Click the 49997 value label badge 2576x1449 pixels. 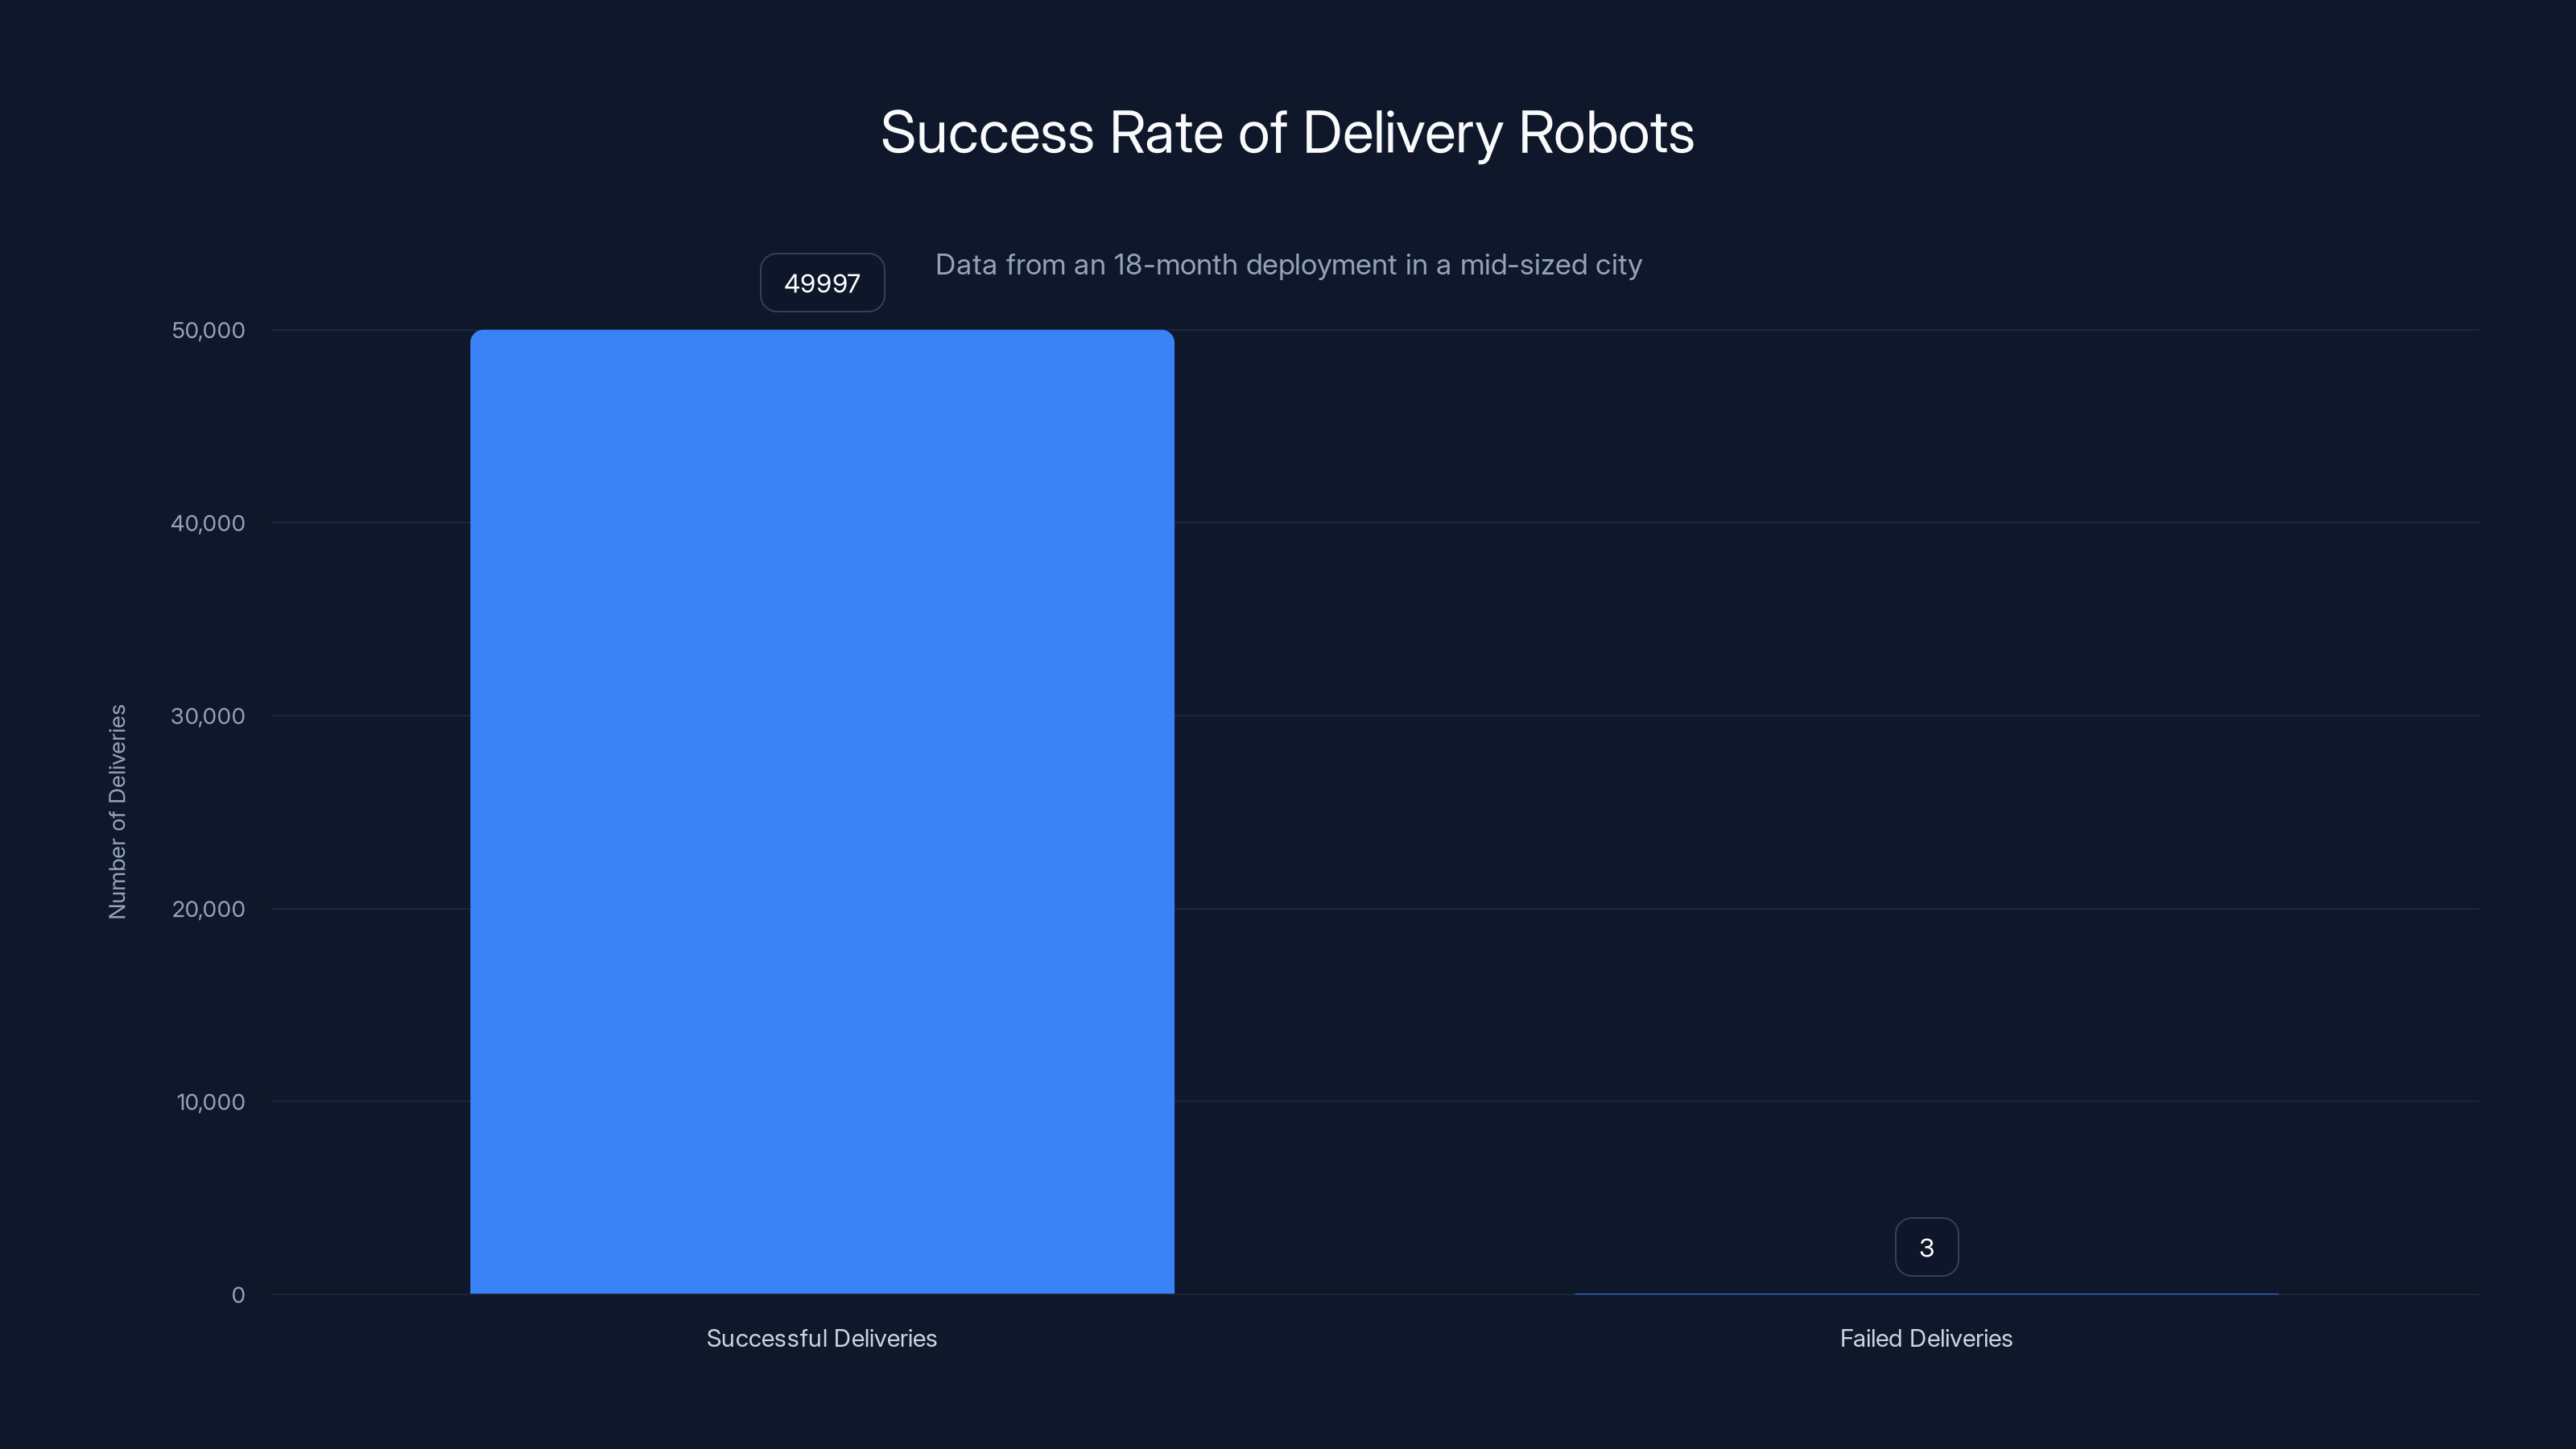click(821, 283)
